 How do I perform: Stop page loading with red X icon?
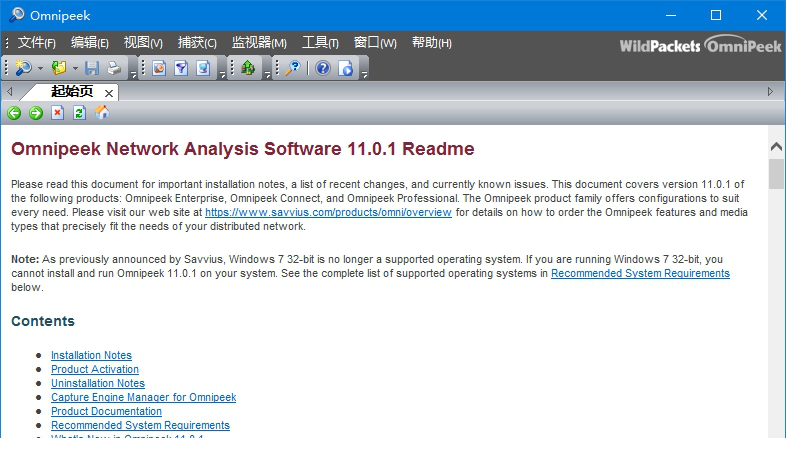coord(58,113)
